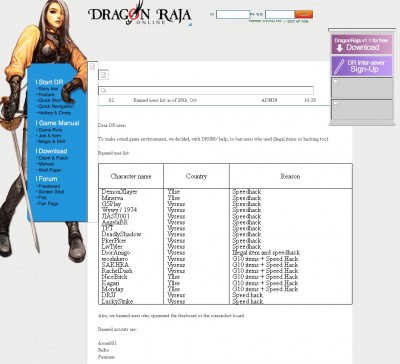Screen dimensions: 400x364
Task: Click broken image icon in second gray banner
Action: tap(336, 104)
